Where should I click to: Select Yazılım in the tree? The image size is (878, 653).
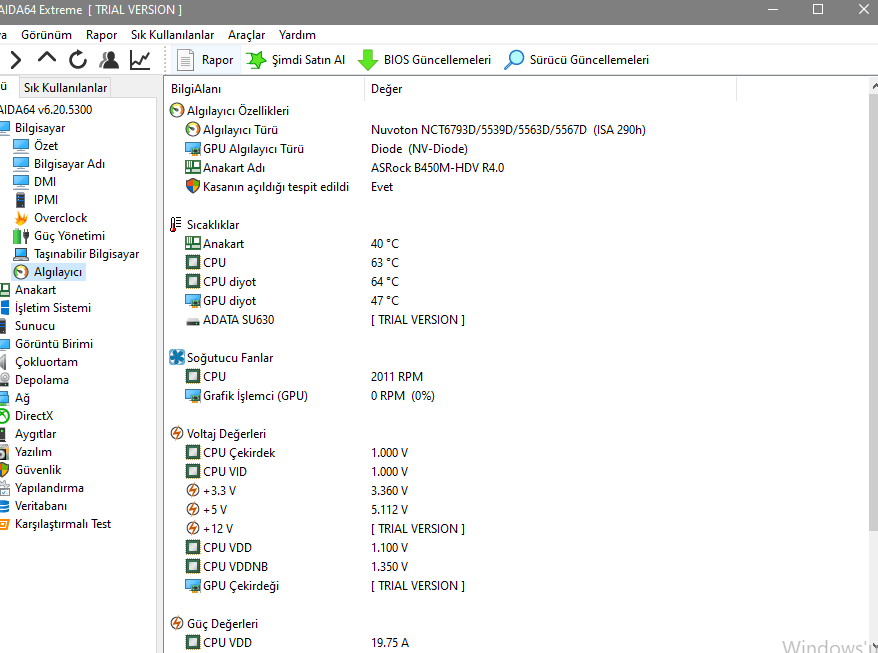(x=33, y=452)
